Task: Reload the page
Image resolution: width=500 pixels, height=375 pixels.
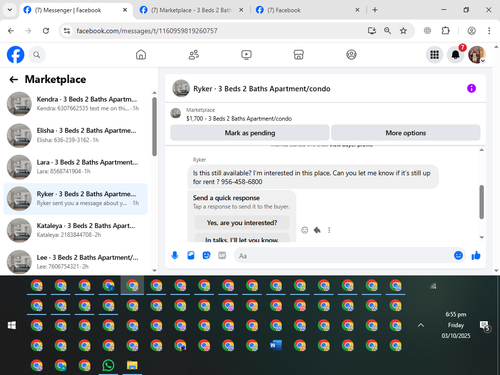Action: point(46,31)
